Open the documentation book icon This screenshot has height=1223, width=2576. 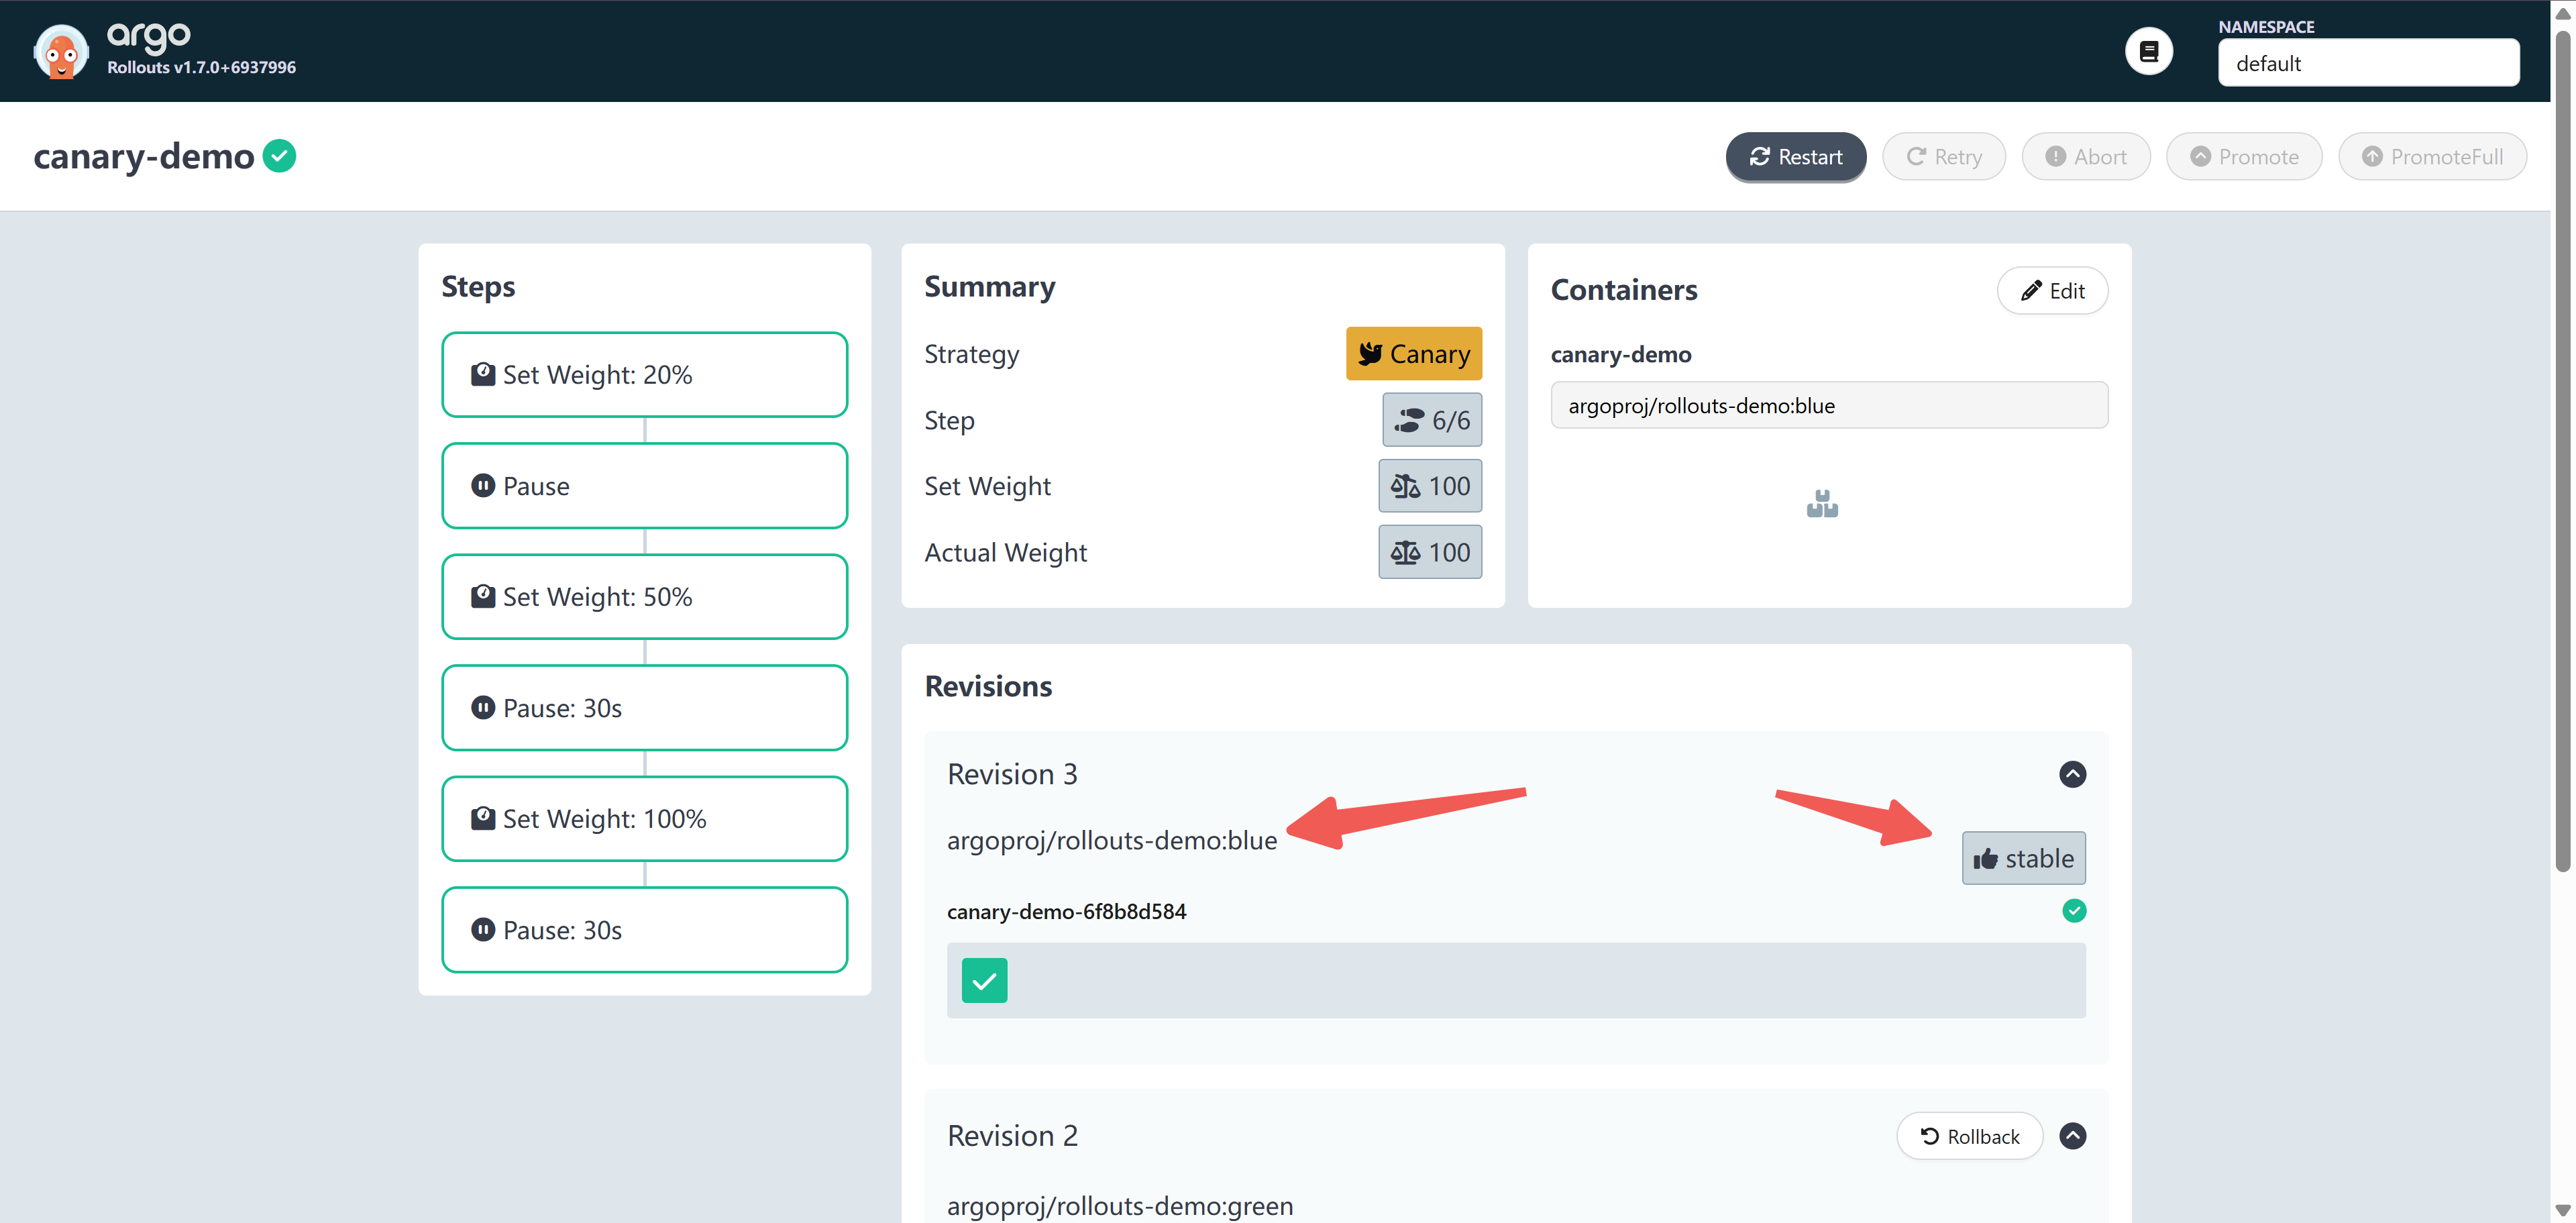(2148, 51)
